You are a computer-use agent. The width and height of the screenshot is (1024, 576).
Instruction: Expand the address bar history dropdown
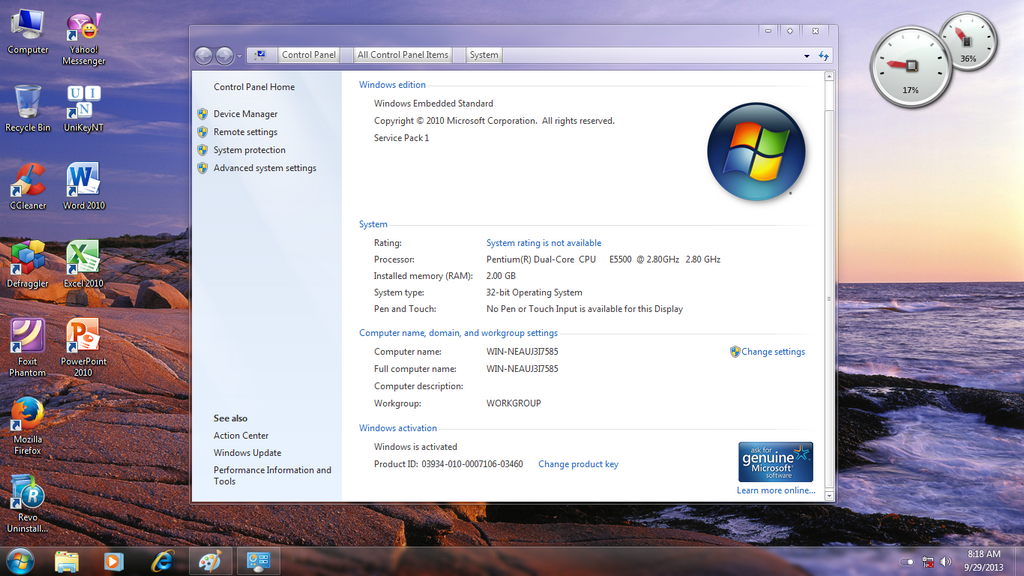point(806,56)
